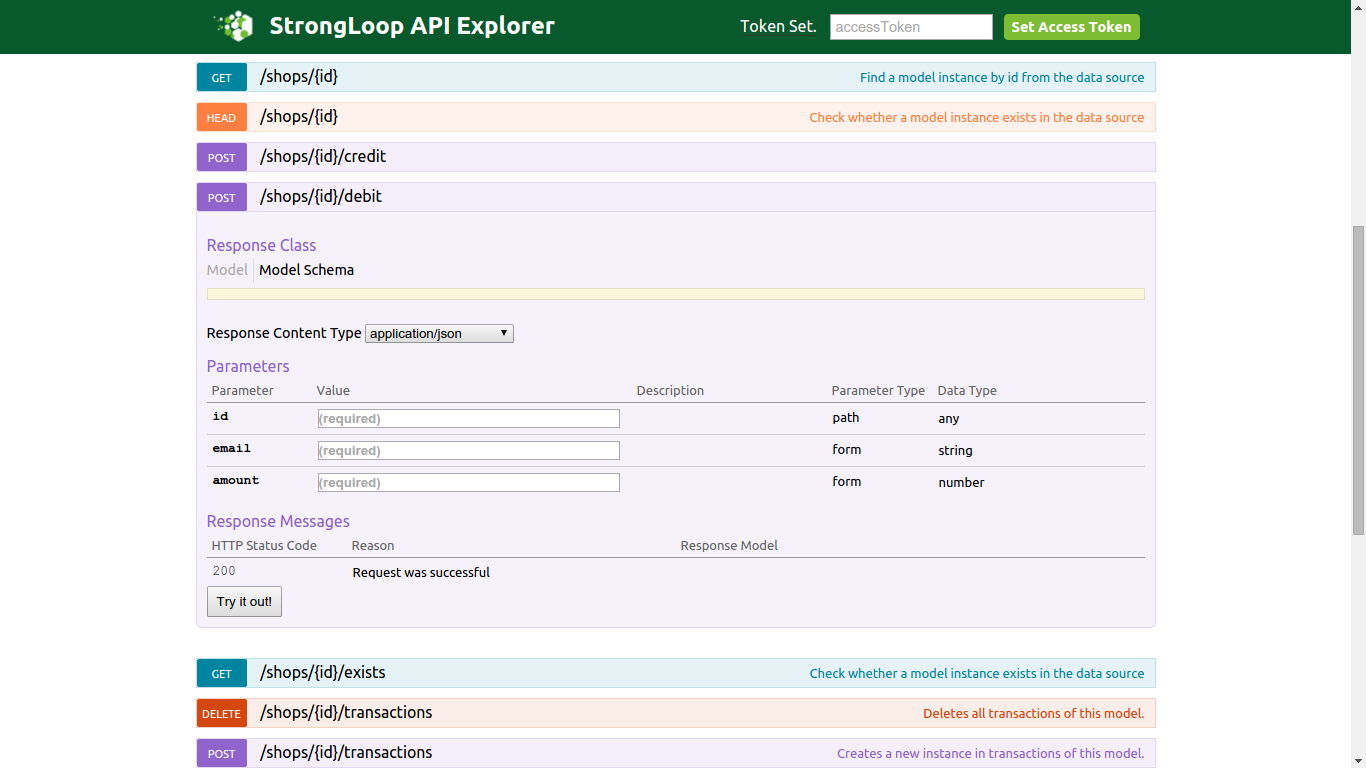
Task: Click the page vertical scrollbar thumb
Action: coord(1358,381)
